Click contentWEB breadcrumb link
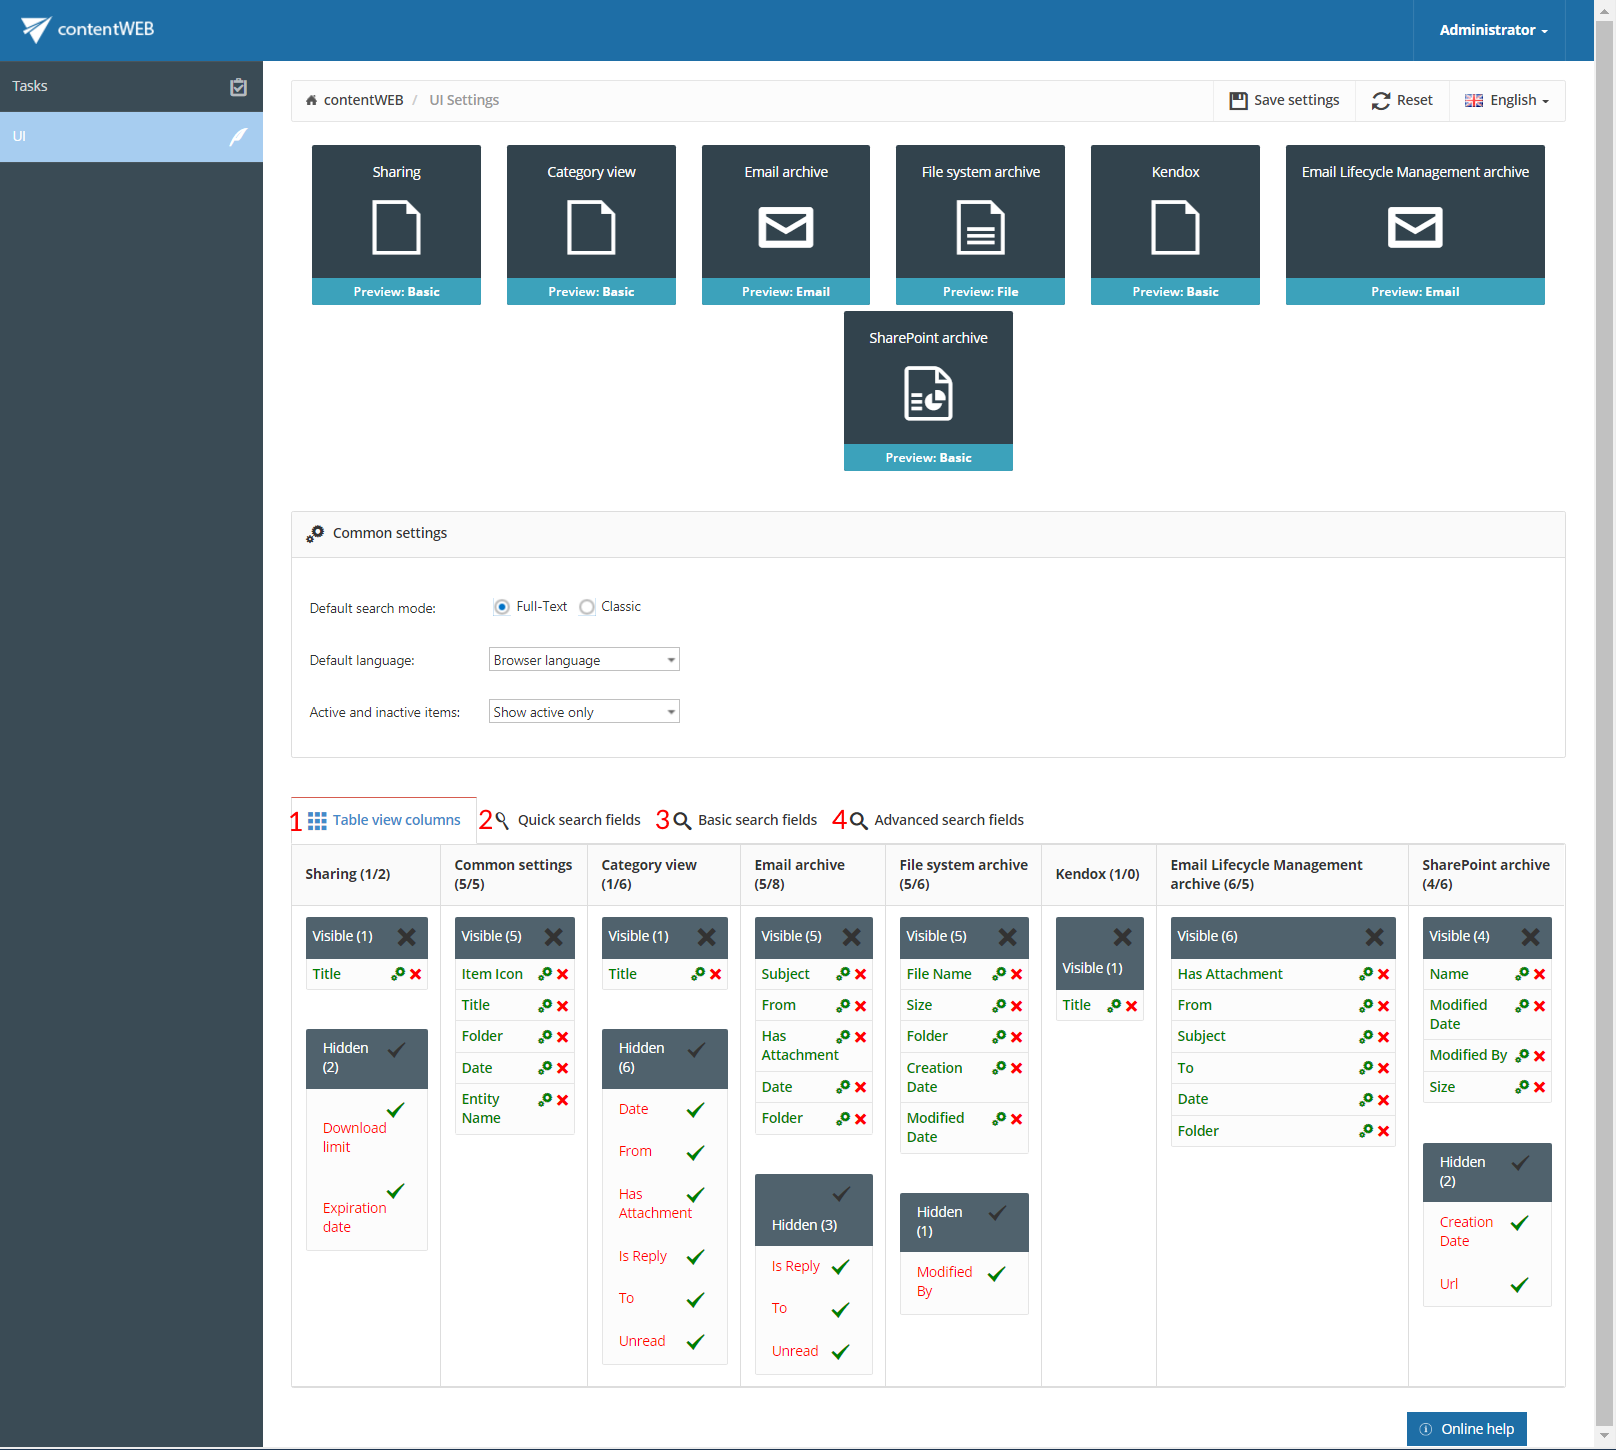 tap(363, 100)
